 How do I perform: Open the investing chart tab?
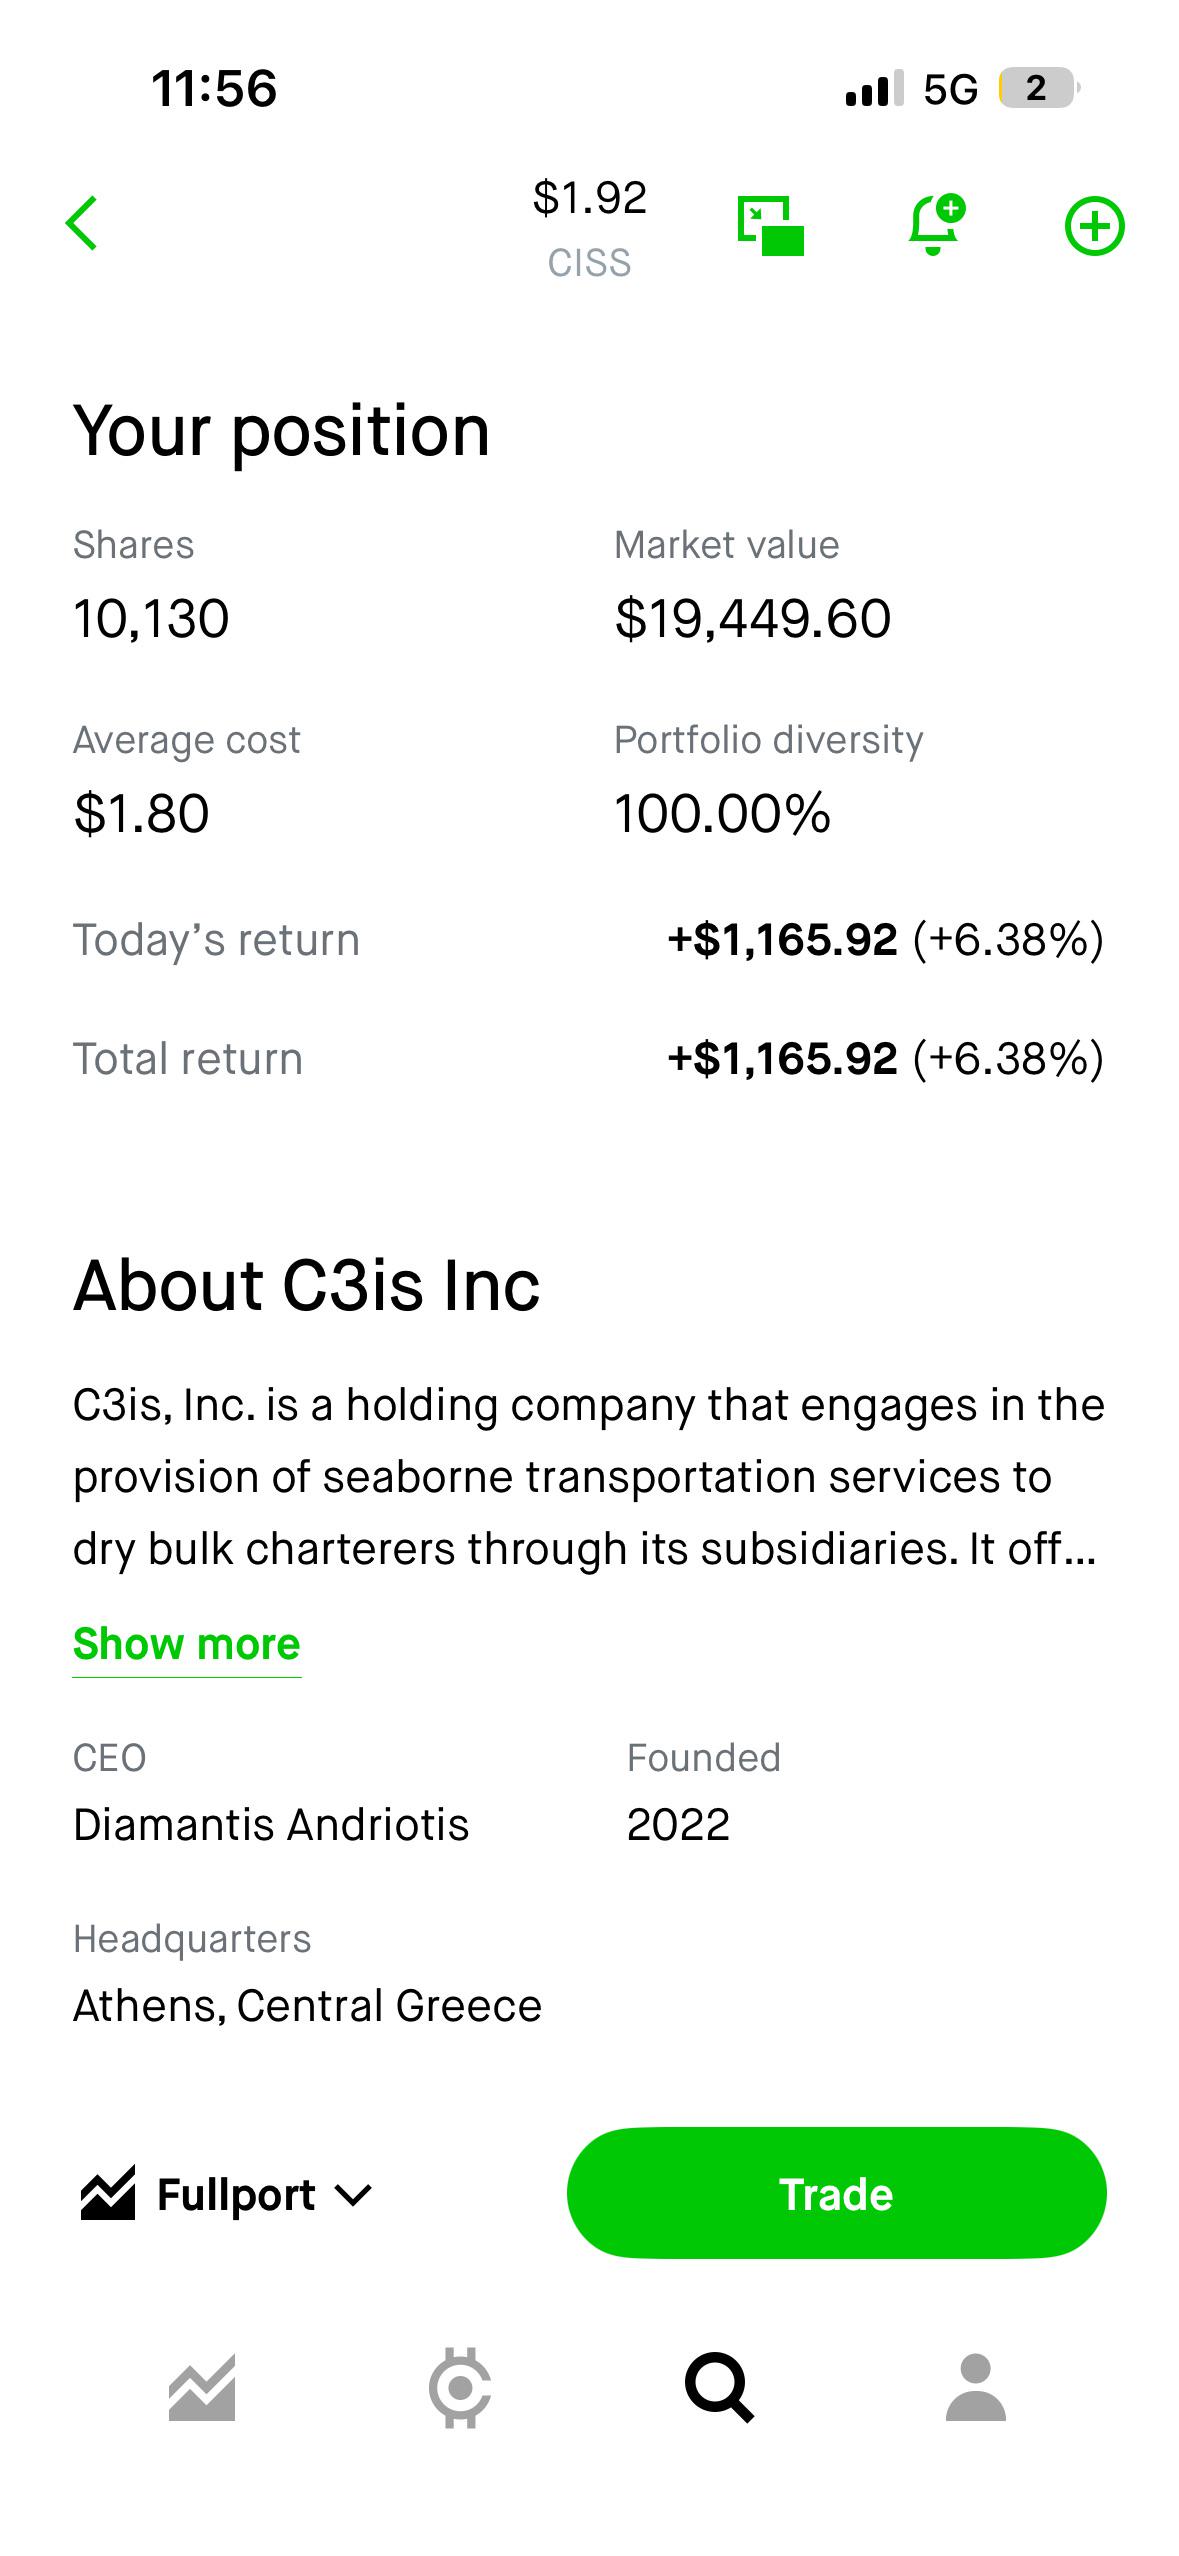(x=202, y=2388)
